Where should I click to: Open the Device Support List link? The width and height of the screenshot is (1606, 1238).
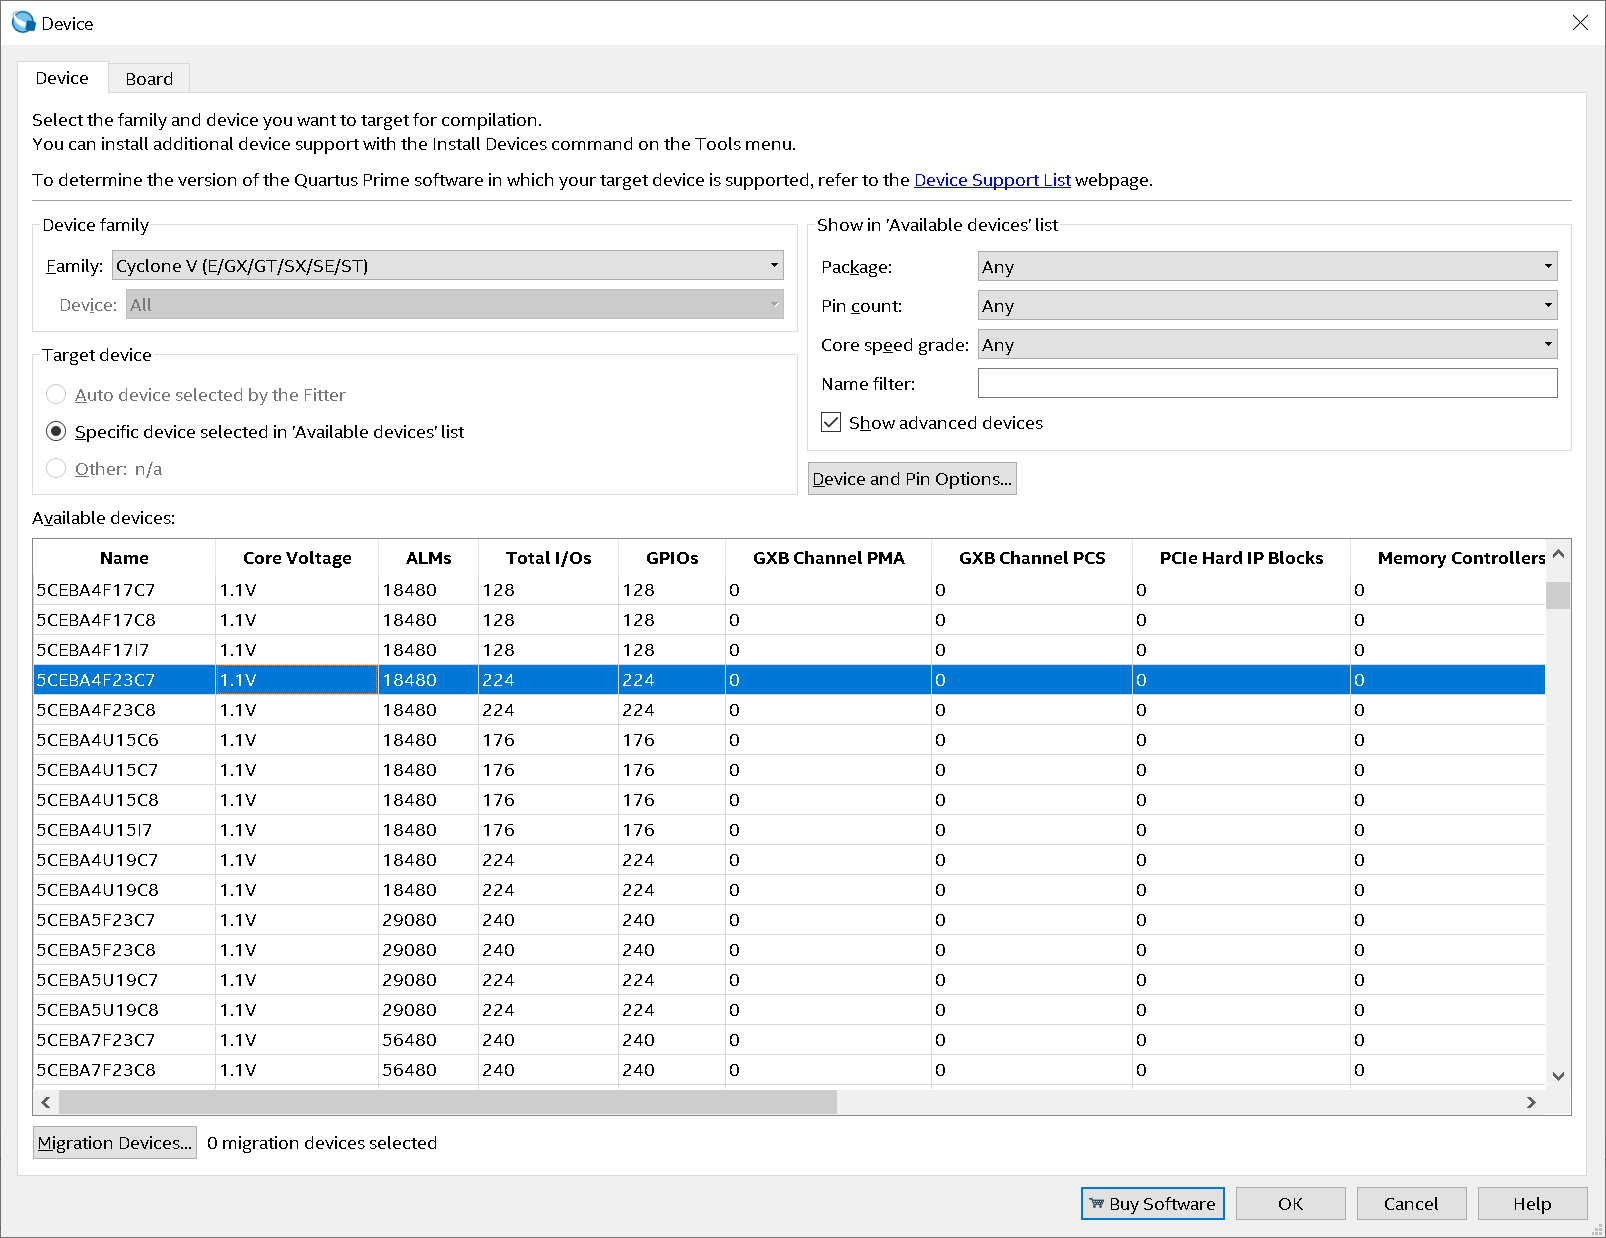tap(992, 180)
